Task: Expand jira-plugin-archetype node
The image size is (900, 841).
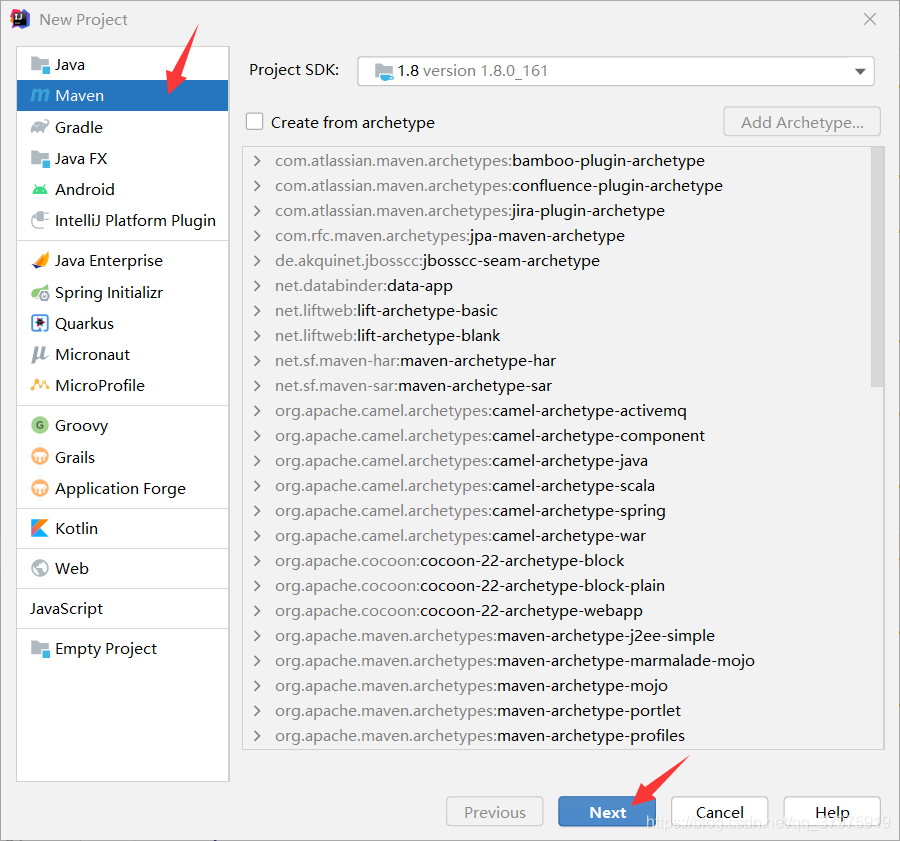Action: pyautogui.click(x=257, y=211)
